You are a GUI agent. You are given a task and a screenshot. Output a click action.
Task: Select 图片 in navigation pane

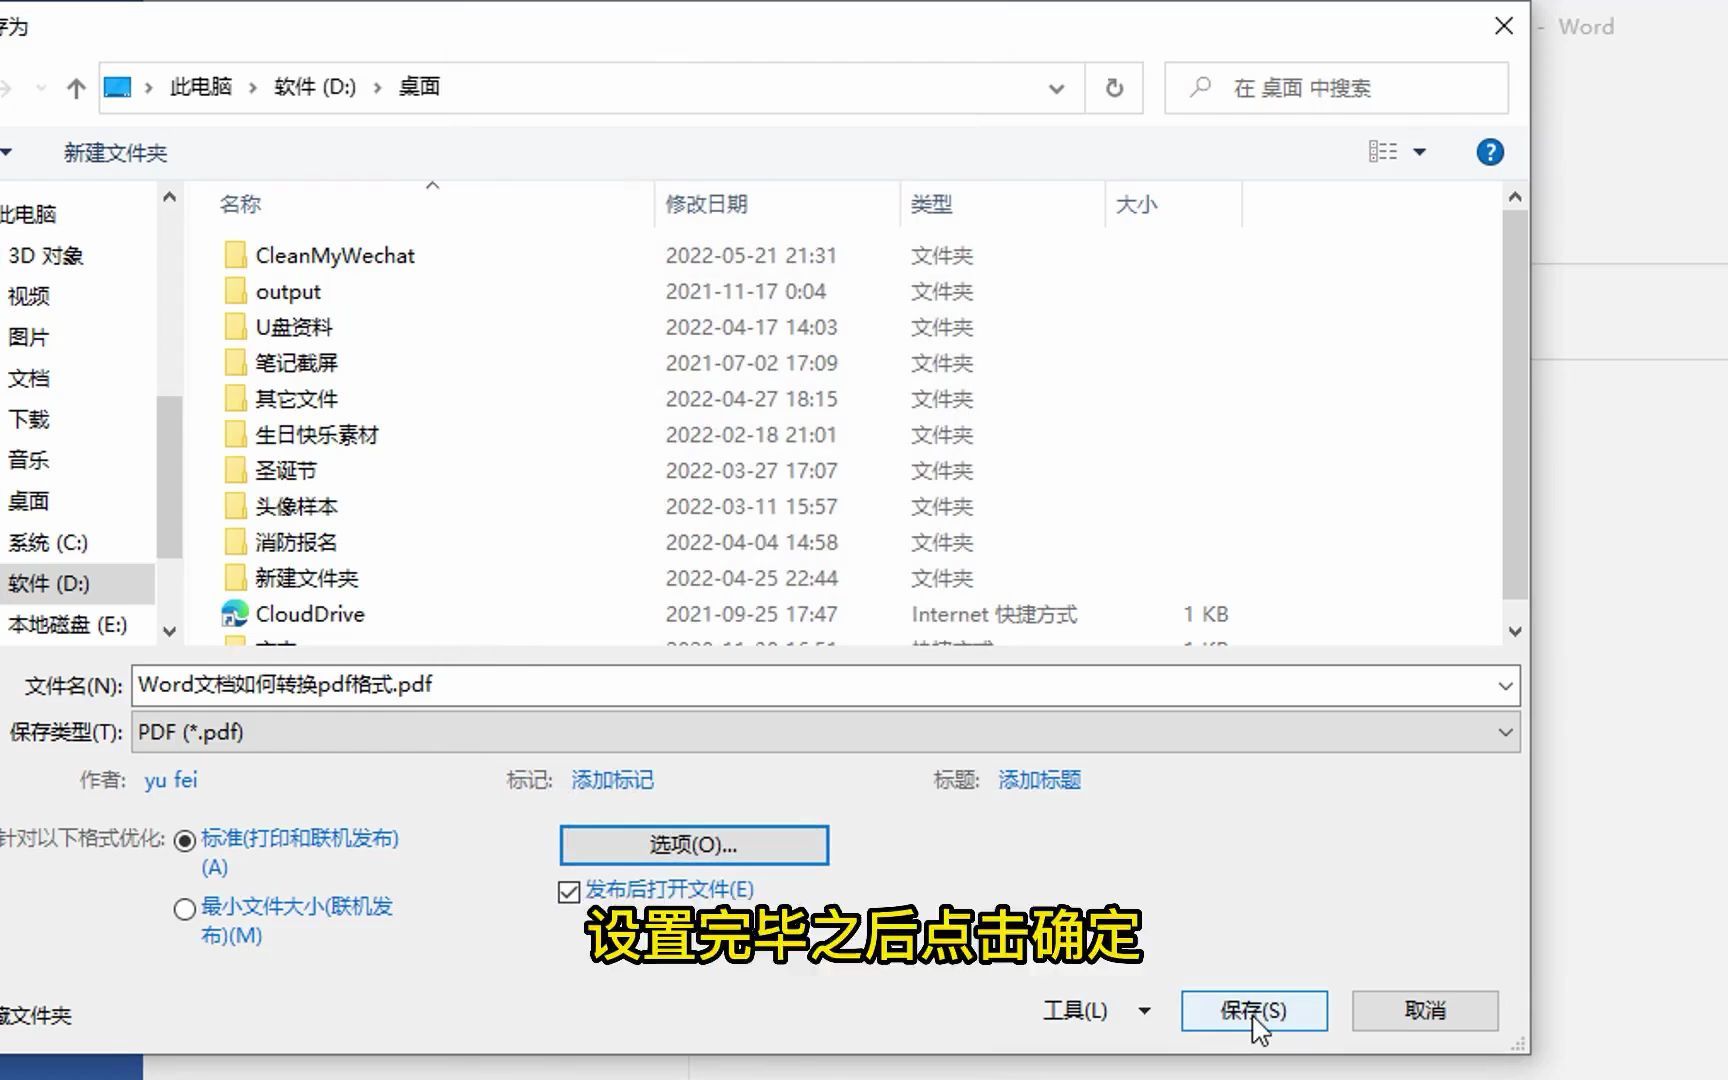pos(29,337)
